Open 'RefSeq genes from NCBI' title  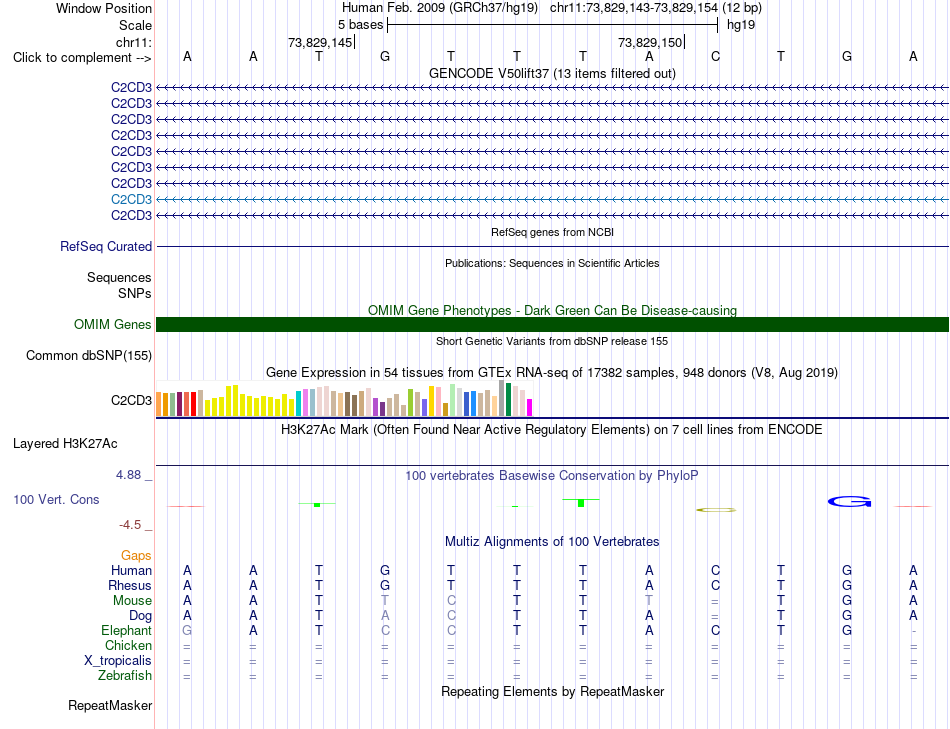(x=552, y=232)
